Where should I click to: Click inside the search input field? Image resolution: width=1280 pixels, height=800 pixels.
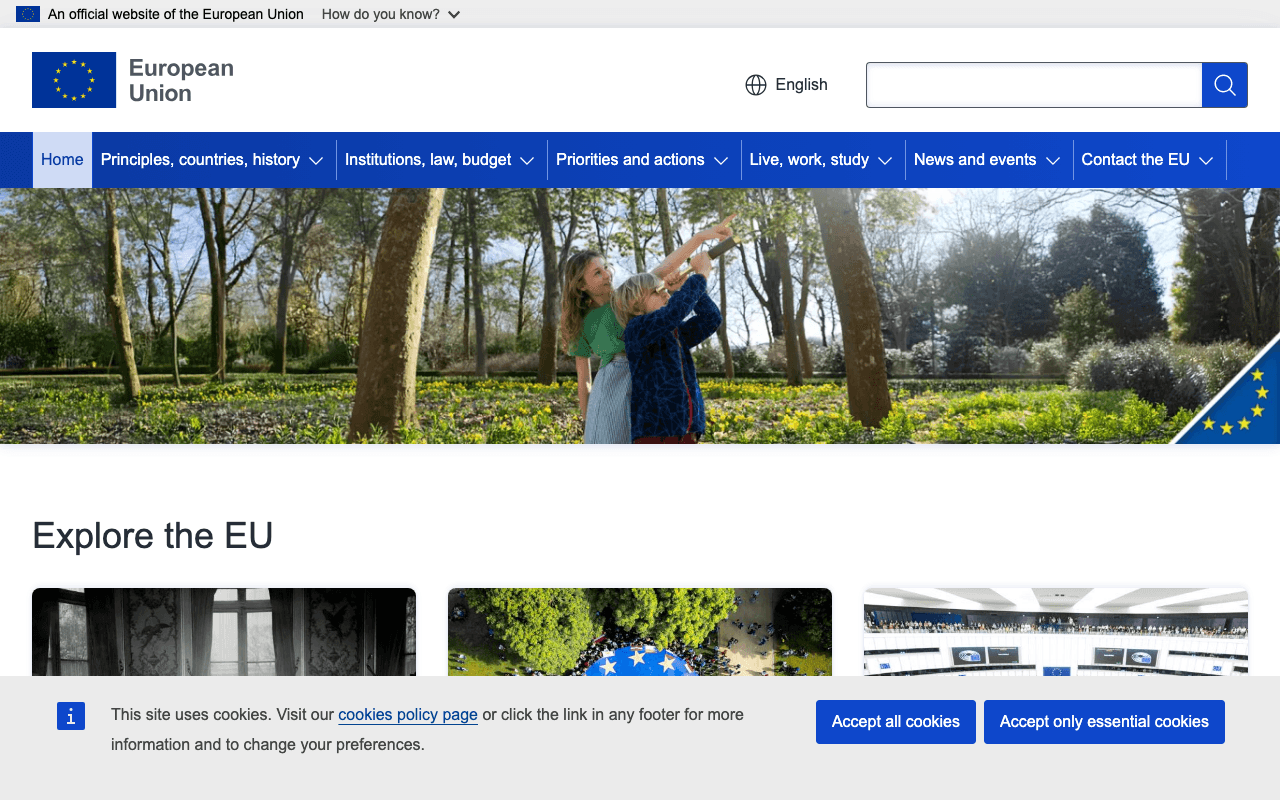(x=1034, y=84)
